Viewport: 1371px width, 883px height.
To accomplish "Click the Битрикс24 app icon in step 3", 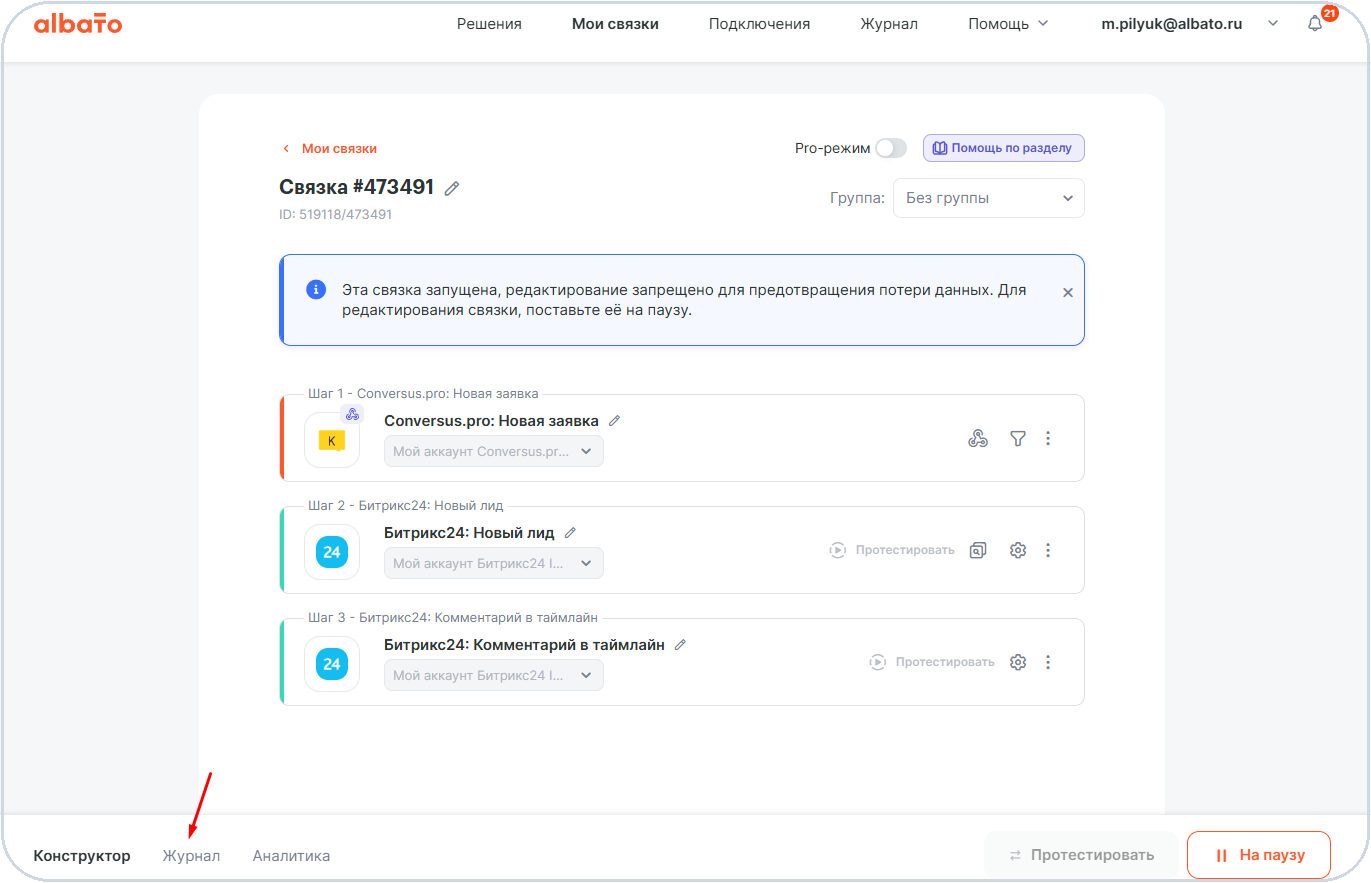I will (x=332, y=664).
